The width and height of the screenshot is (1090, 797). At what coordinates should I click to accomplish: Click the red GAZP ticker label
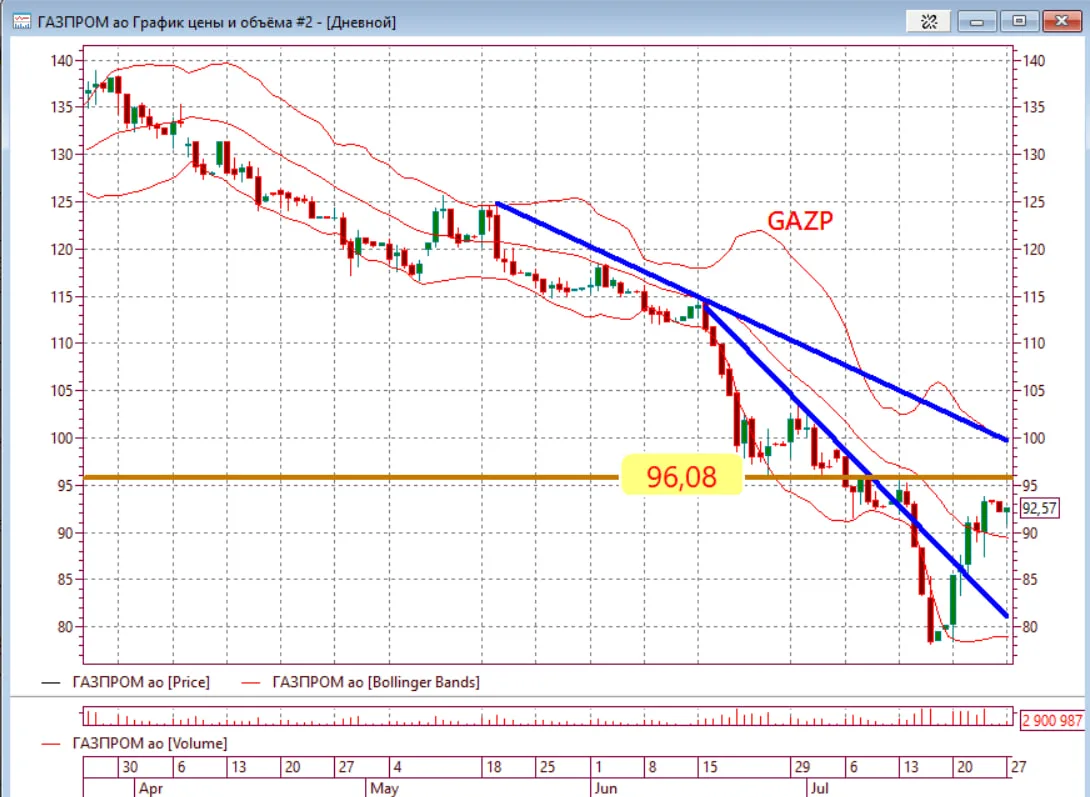[x=799, y=220]
